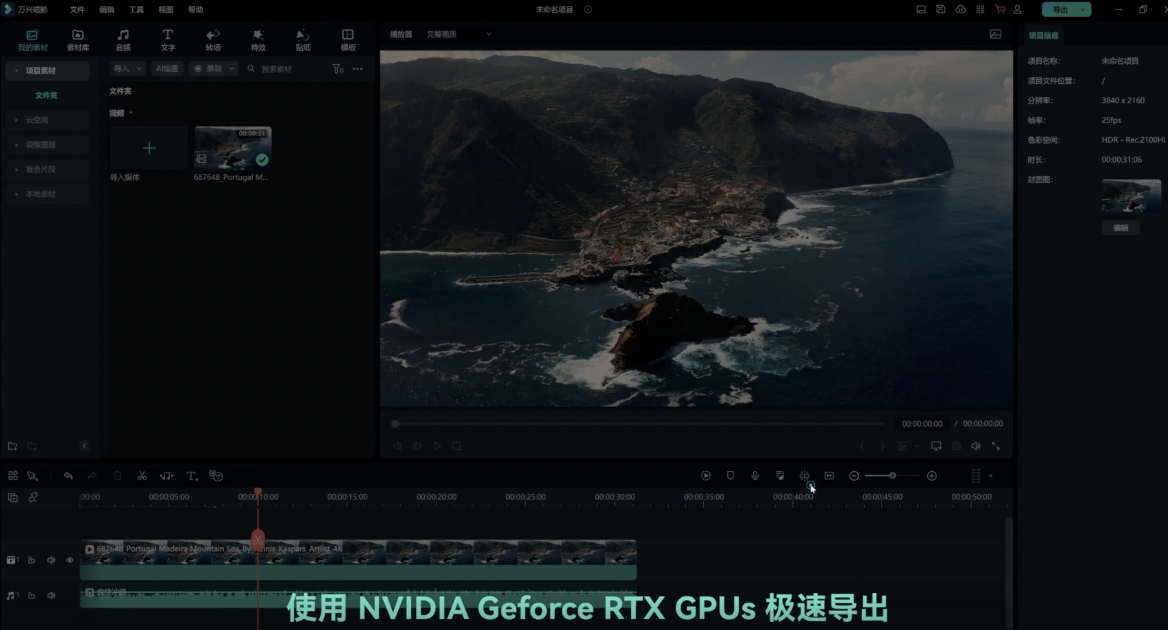The image size is (1168, 630).
Task: Lock the audio track using the lock icon
Action: (x=31, y=594)
